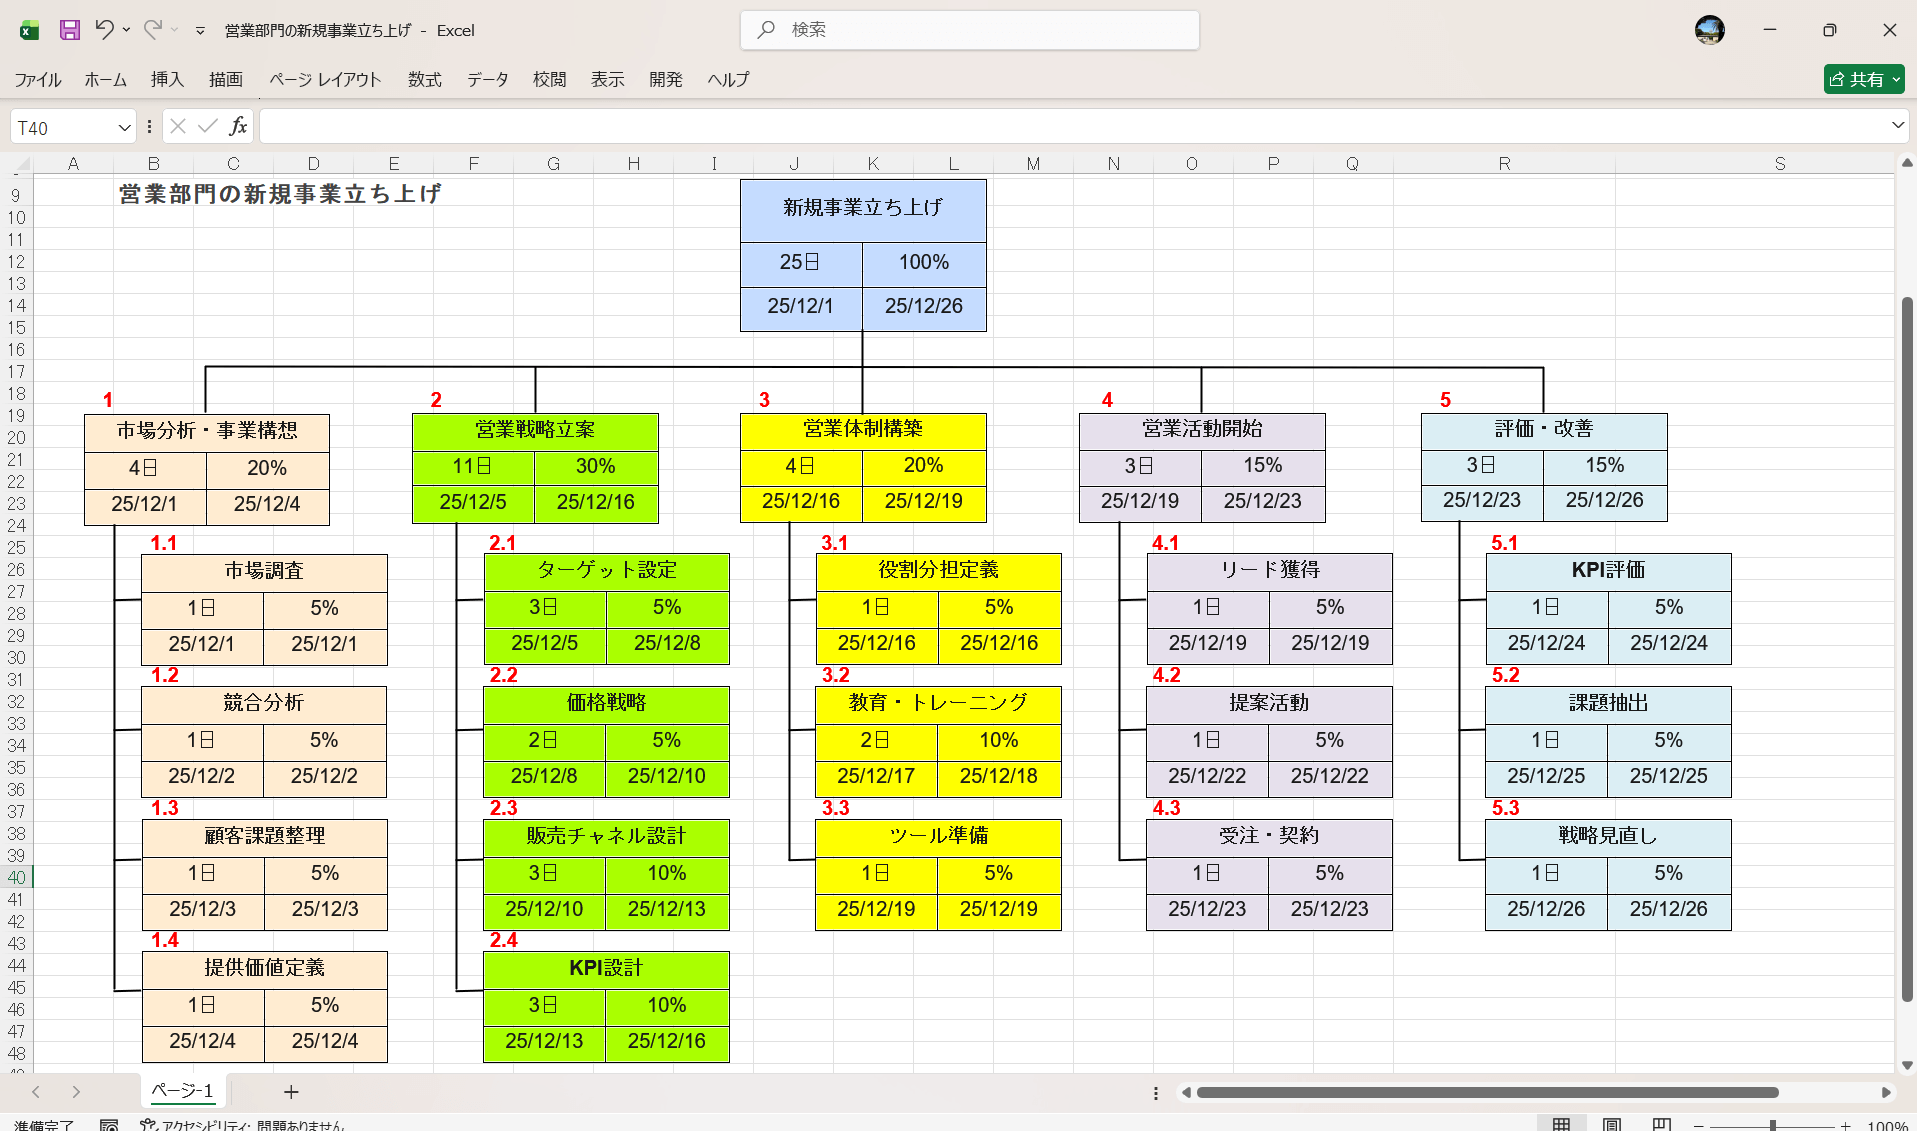Image resolution: width=1917 pixels, height=1131 pixels.
Task: Open Customize Quick Access Toolbar dropdown
Action: click(200, 31)
